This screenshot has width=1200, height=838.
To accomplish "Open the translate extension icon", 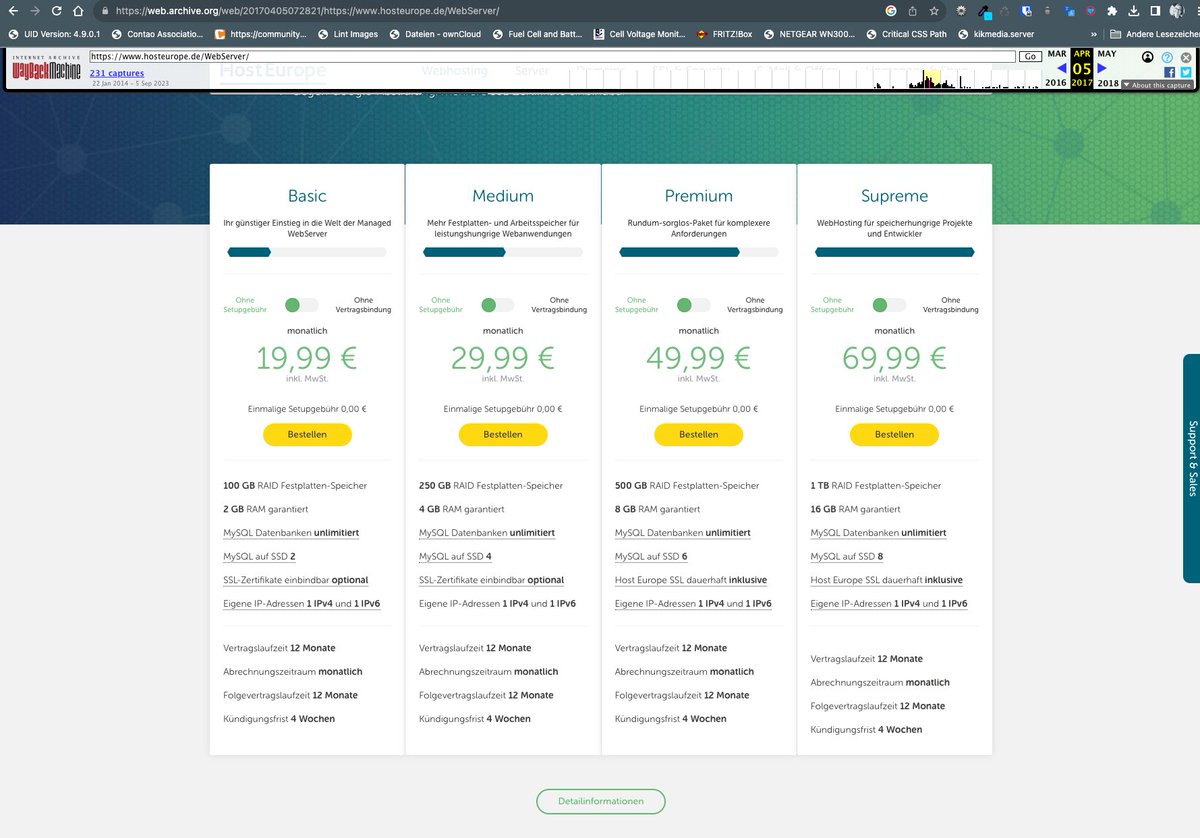I will [x=1069, y=11].
